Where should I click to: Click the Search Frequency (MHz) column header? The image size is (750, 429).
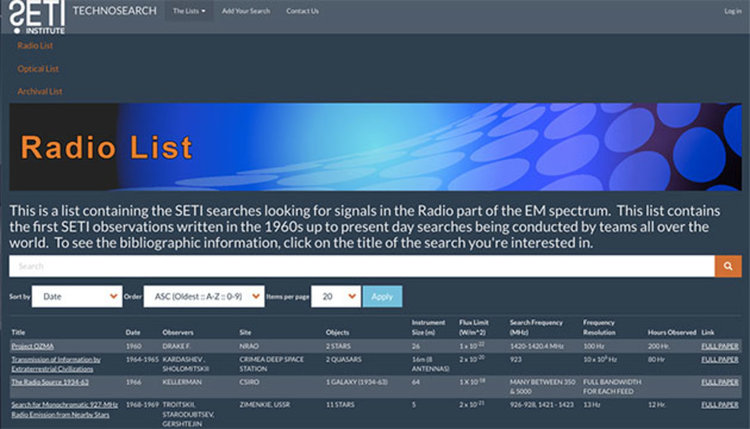[x=536, y=327]
